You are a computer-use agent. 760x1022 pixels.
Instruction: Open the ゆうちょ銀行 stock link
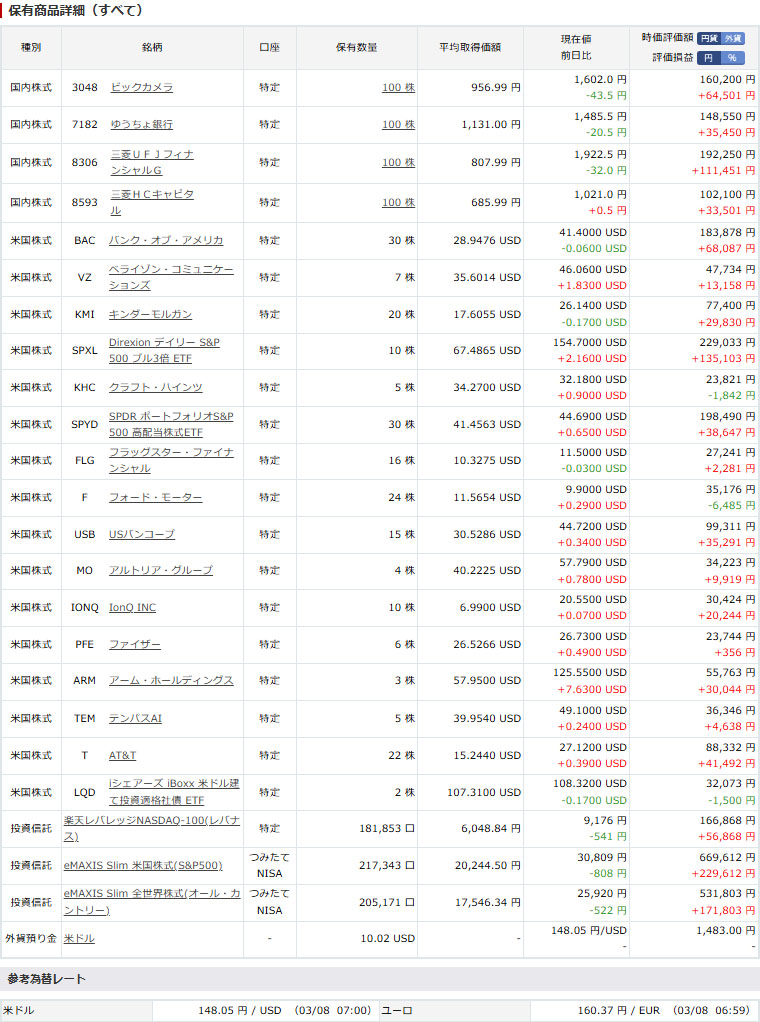point(141,125)
